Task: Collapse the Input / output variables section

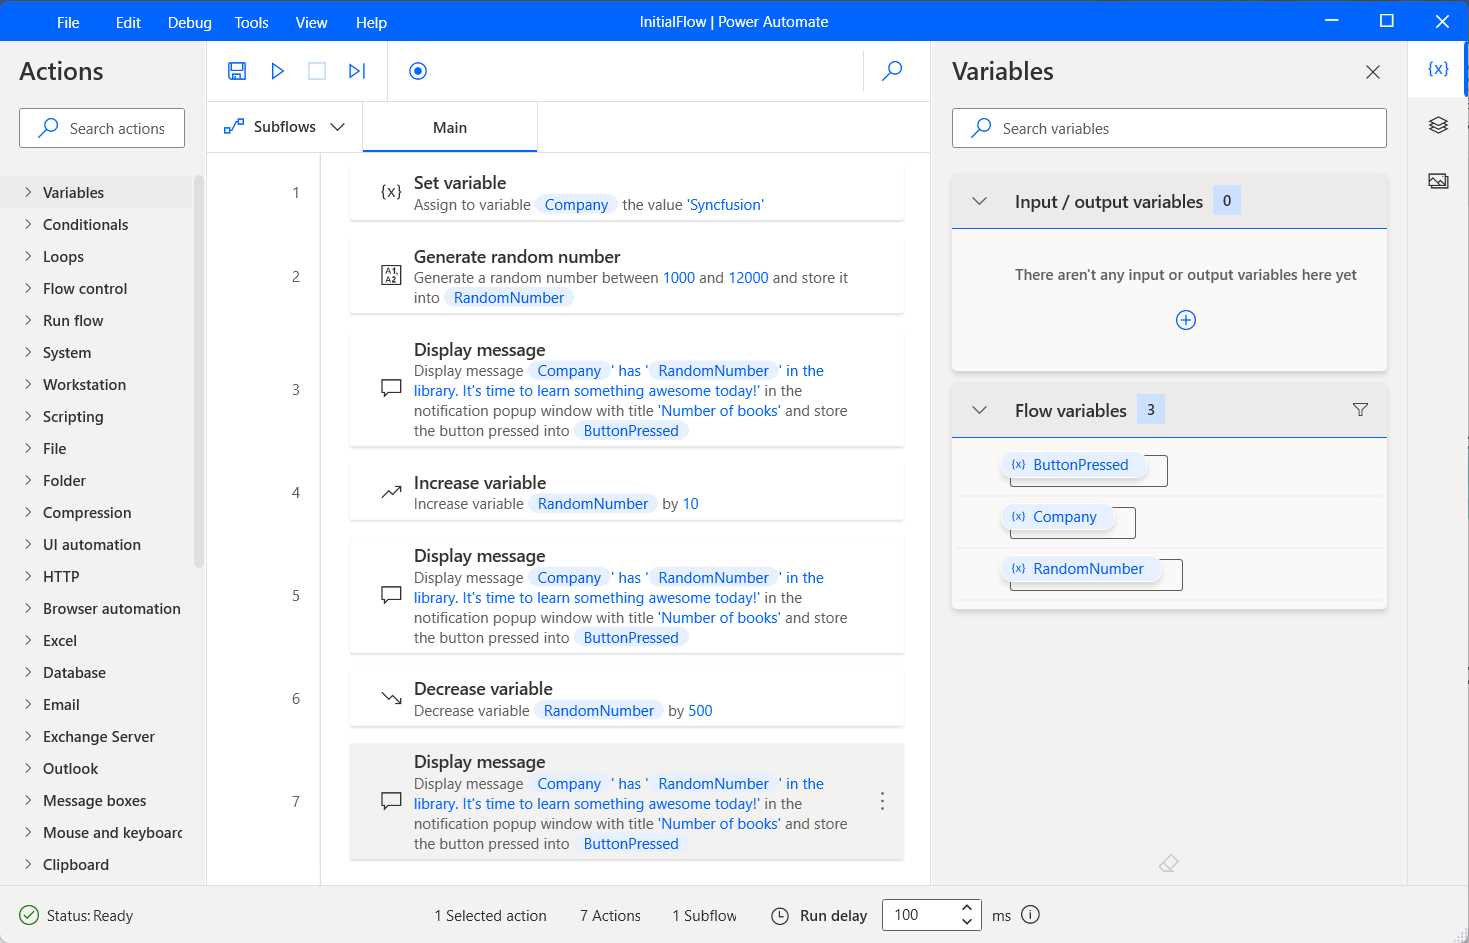Action: 980,201
